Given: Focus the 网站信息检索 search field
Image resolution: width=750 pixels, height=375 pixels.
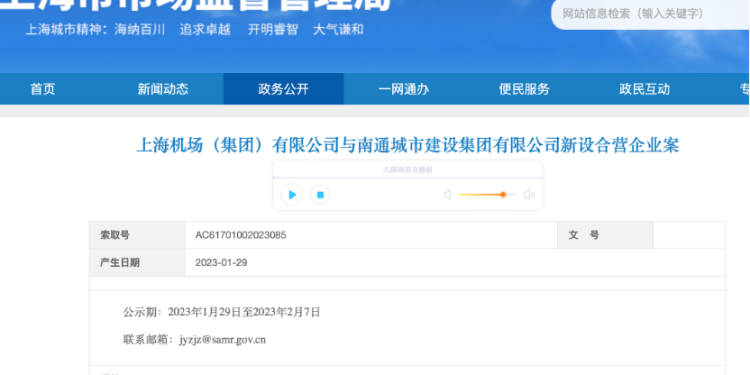Looking at the screenshot, I should [x=651, y=14].
